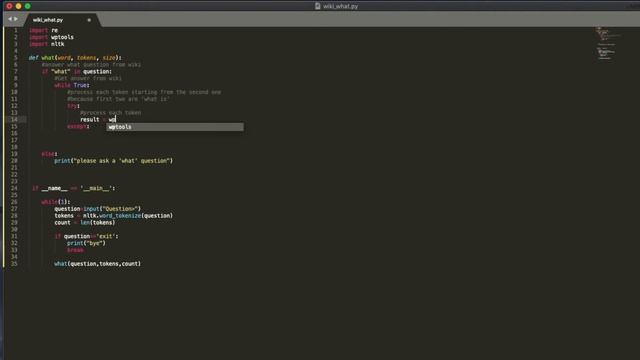Click line number 14 in gutter
Viewport: 640px width, 360px height.
tap(14, 120)
